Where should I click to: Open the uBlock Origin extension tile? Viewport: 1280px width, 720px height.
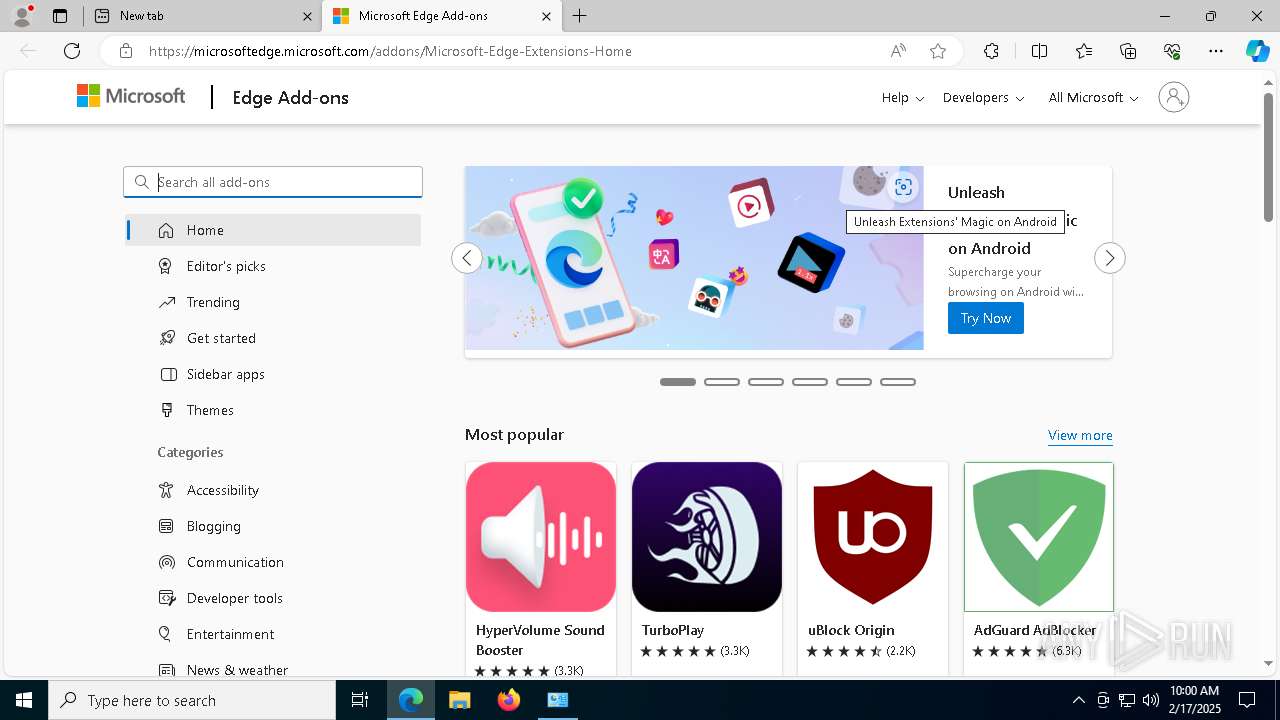tap(873, 568)
